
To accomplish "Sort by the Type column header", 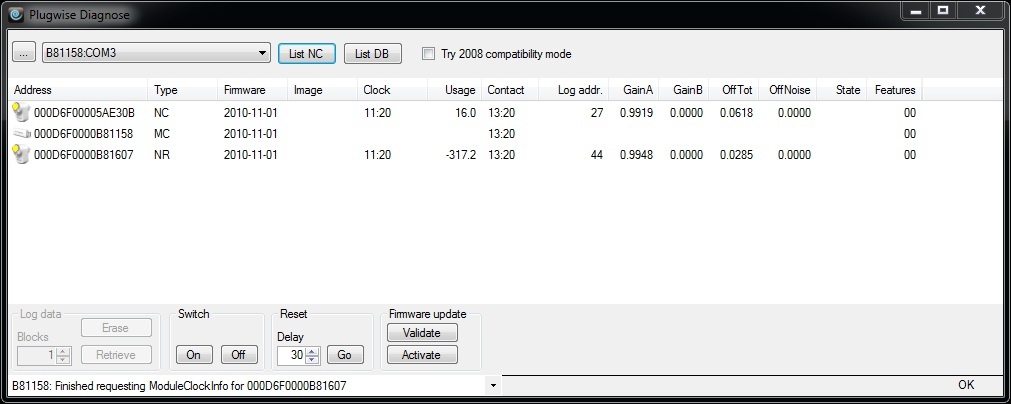I will click(x=182, y=90).
